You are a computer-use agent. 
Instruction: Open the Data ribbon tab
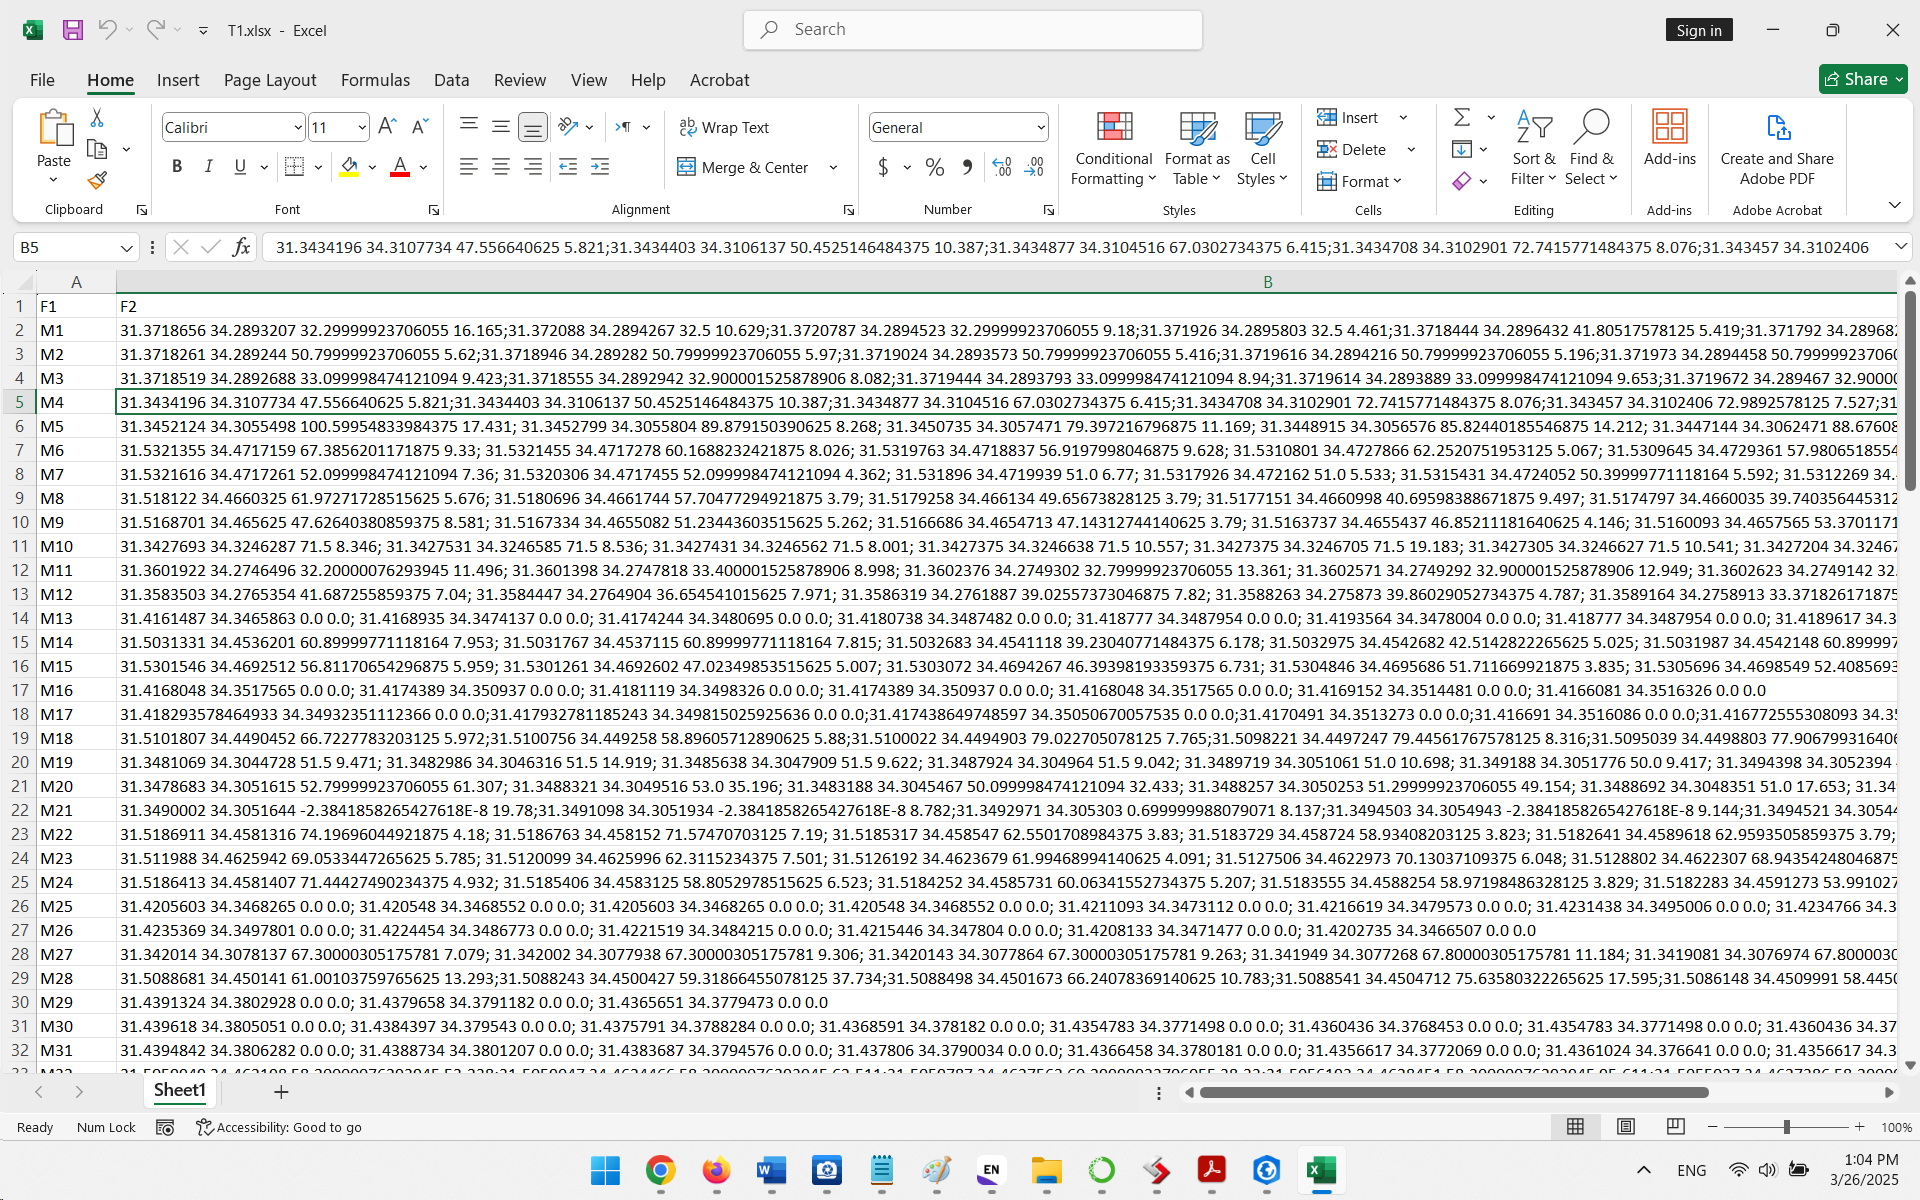coord(451,80)
